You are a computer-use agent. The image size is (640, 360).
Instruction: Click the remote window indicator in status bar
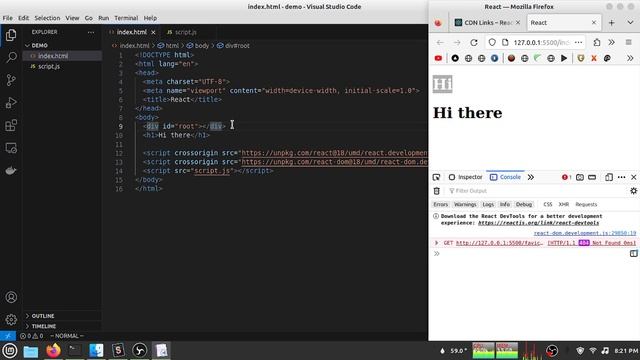point(8,336)
